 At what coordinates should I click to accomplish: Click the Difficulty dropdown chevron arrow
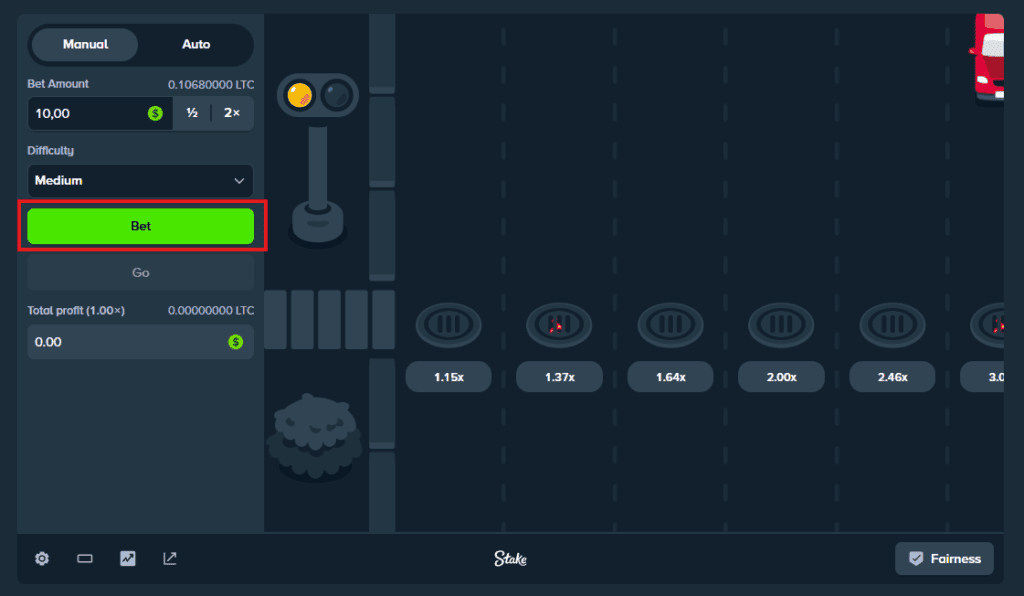coord(239,181)
